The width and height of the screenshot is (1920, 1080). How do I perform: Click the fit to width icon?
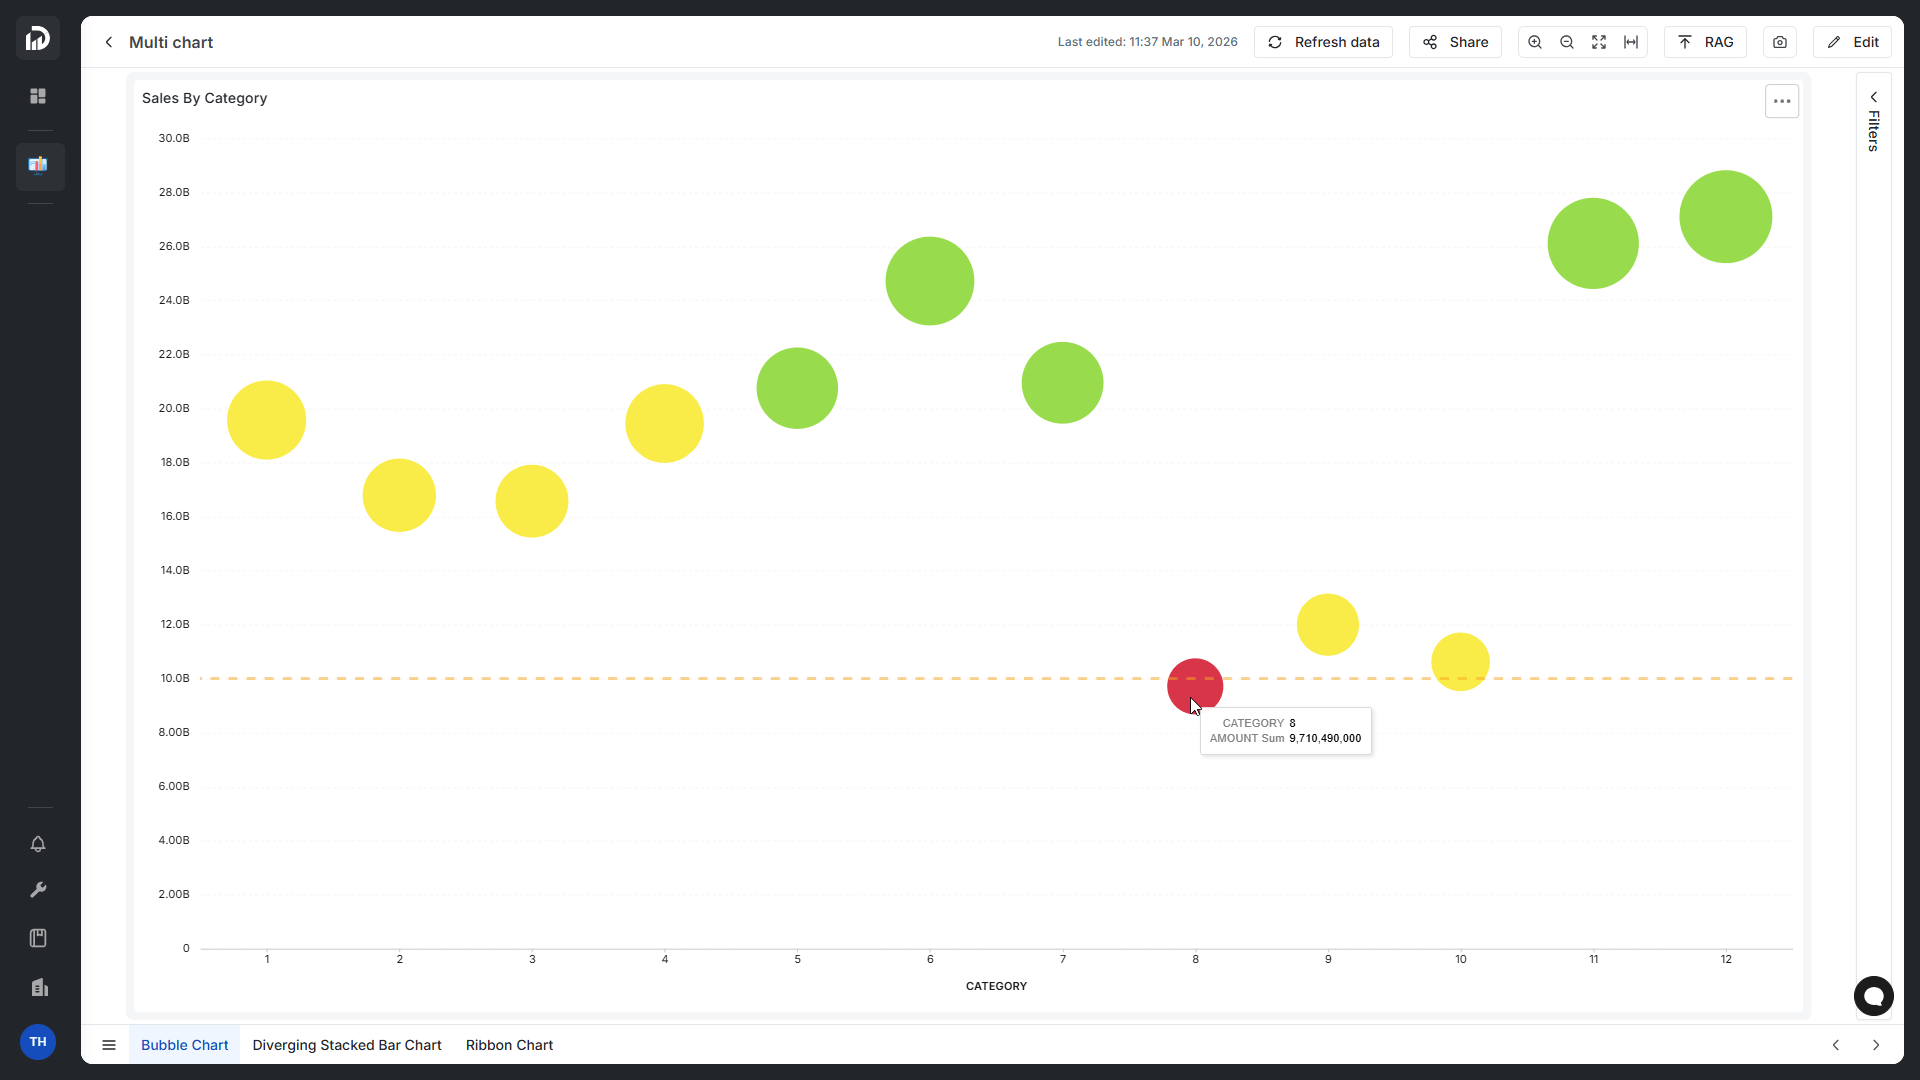[x=1631, y=42]
